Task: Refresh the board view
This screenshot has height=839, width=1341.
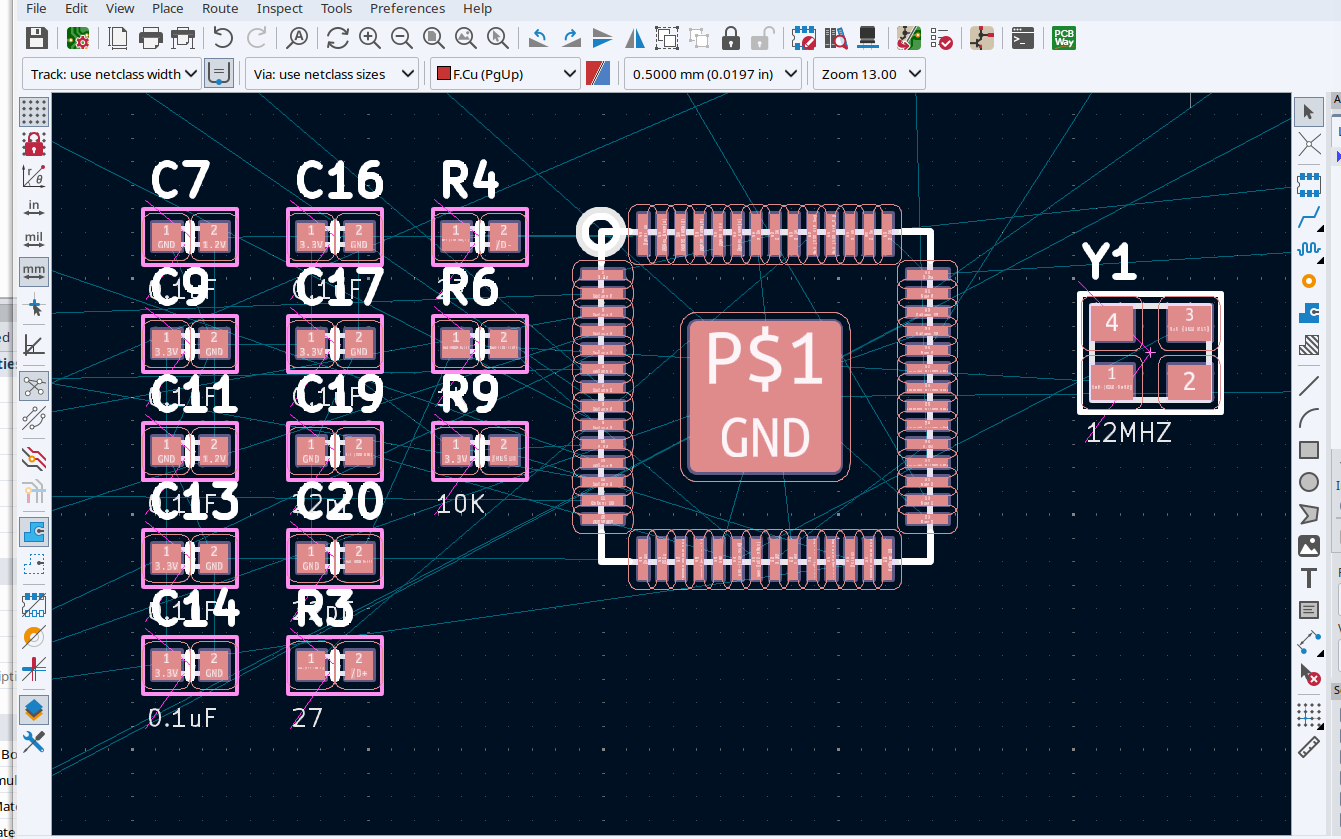Action: click(x=338, y=39)
